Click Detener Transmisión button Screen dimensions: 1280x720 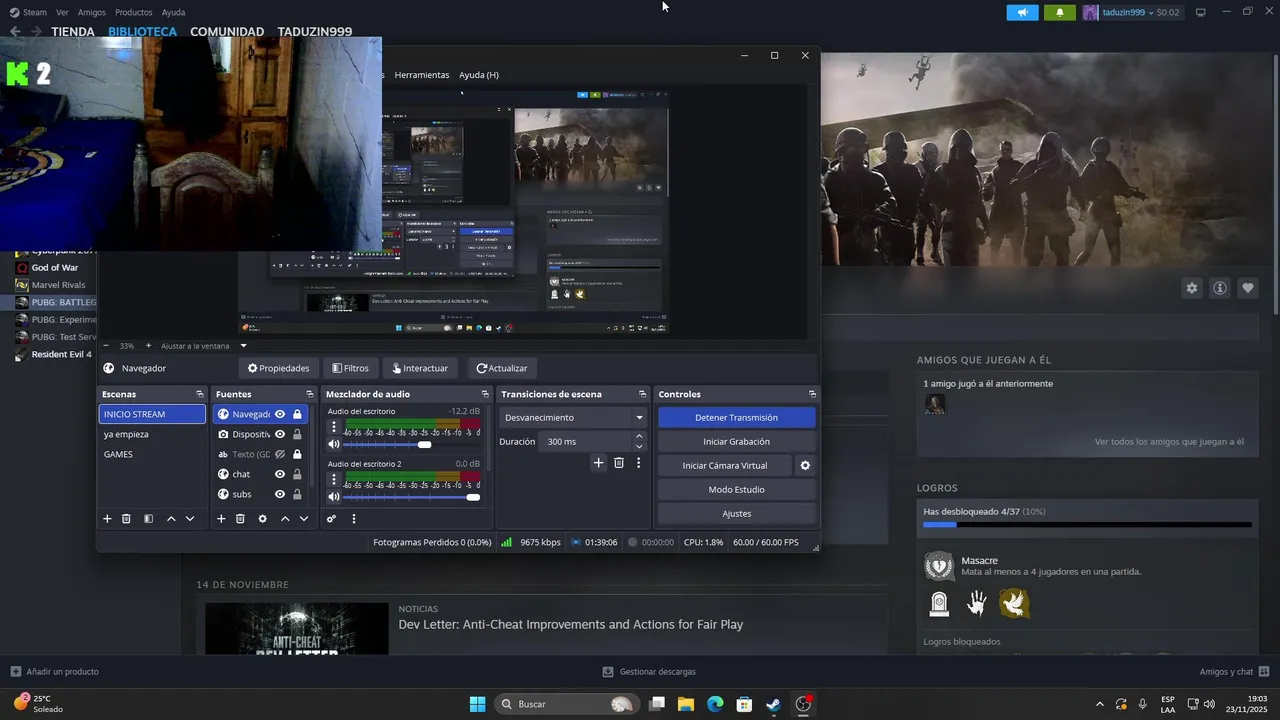click(736, 418)
